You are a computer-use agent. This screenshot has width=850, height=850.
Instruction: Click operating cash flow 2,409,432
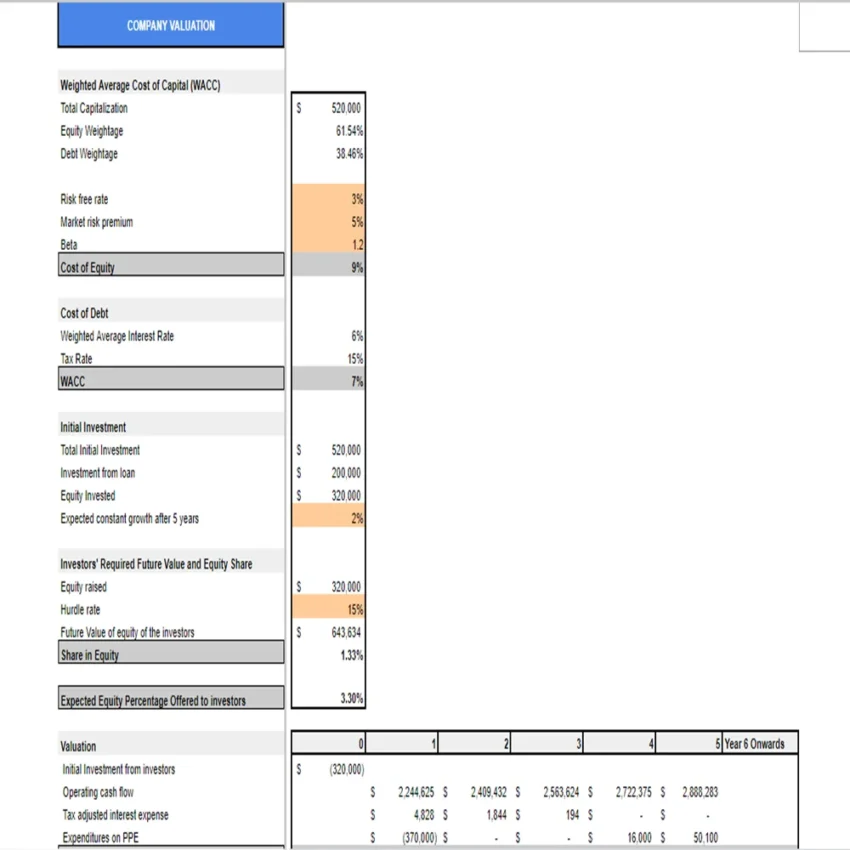(488, 792)
